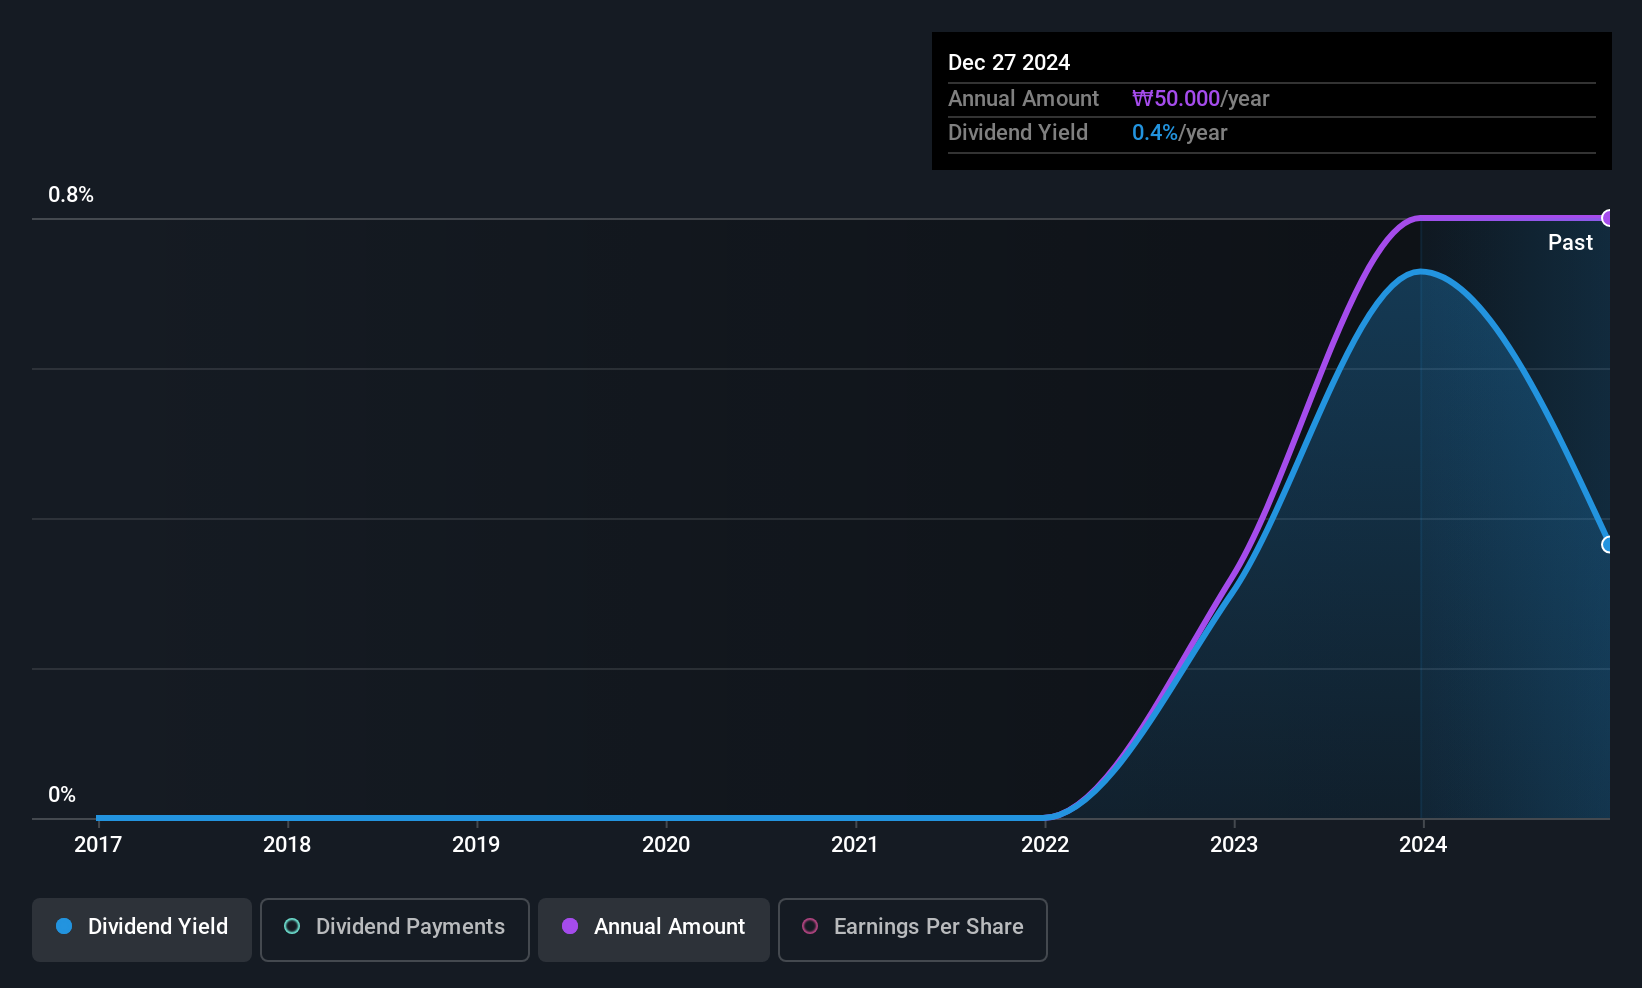Expand the Dividend Payments legend entry
The image size is (1642, 988).
[x=394, y=929]
